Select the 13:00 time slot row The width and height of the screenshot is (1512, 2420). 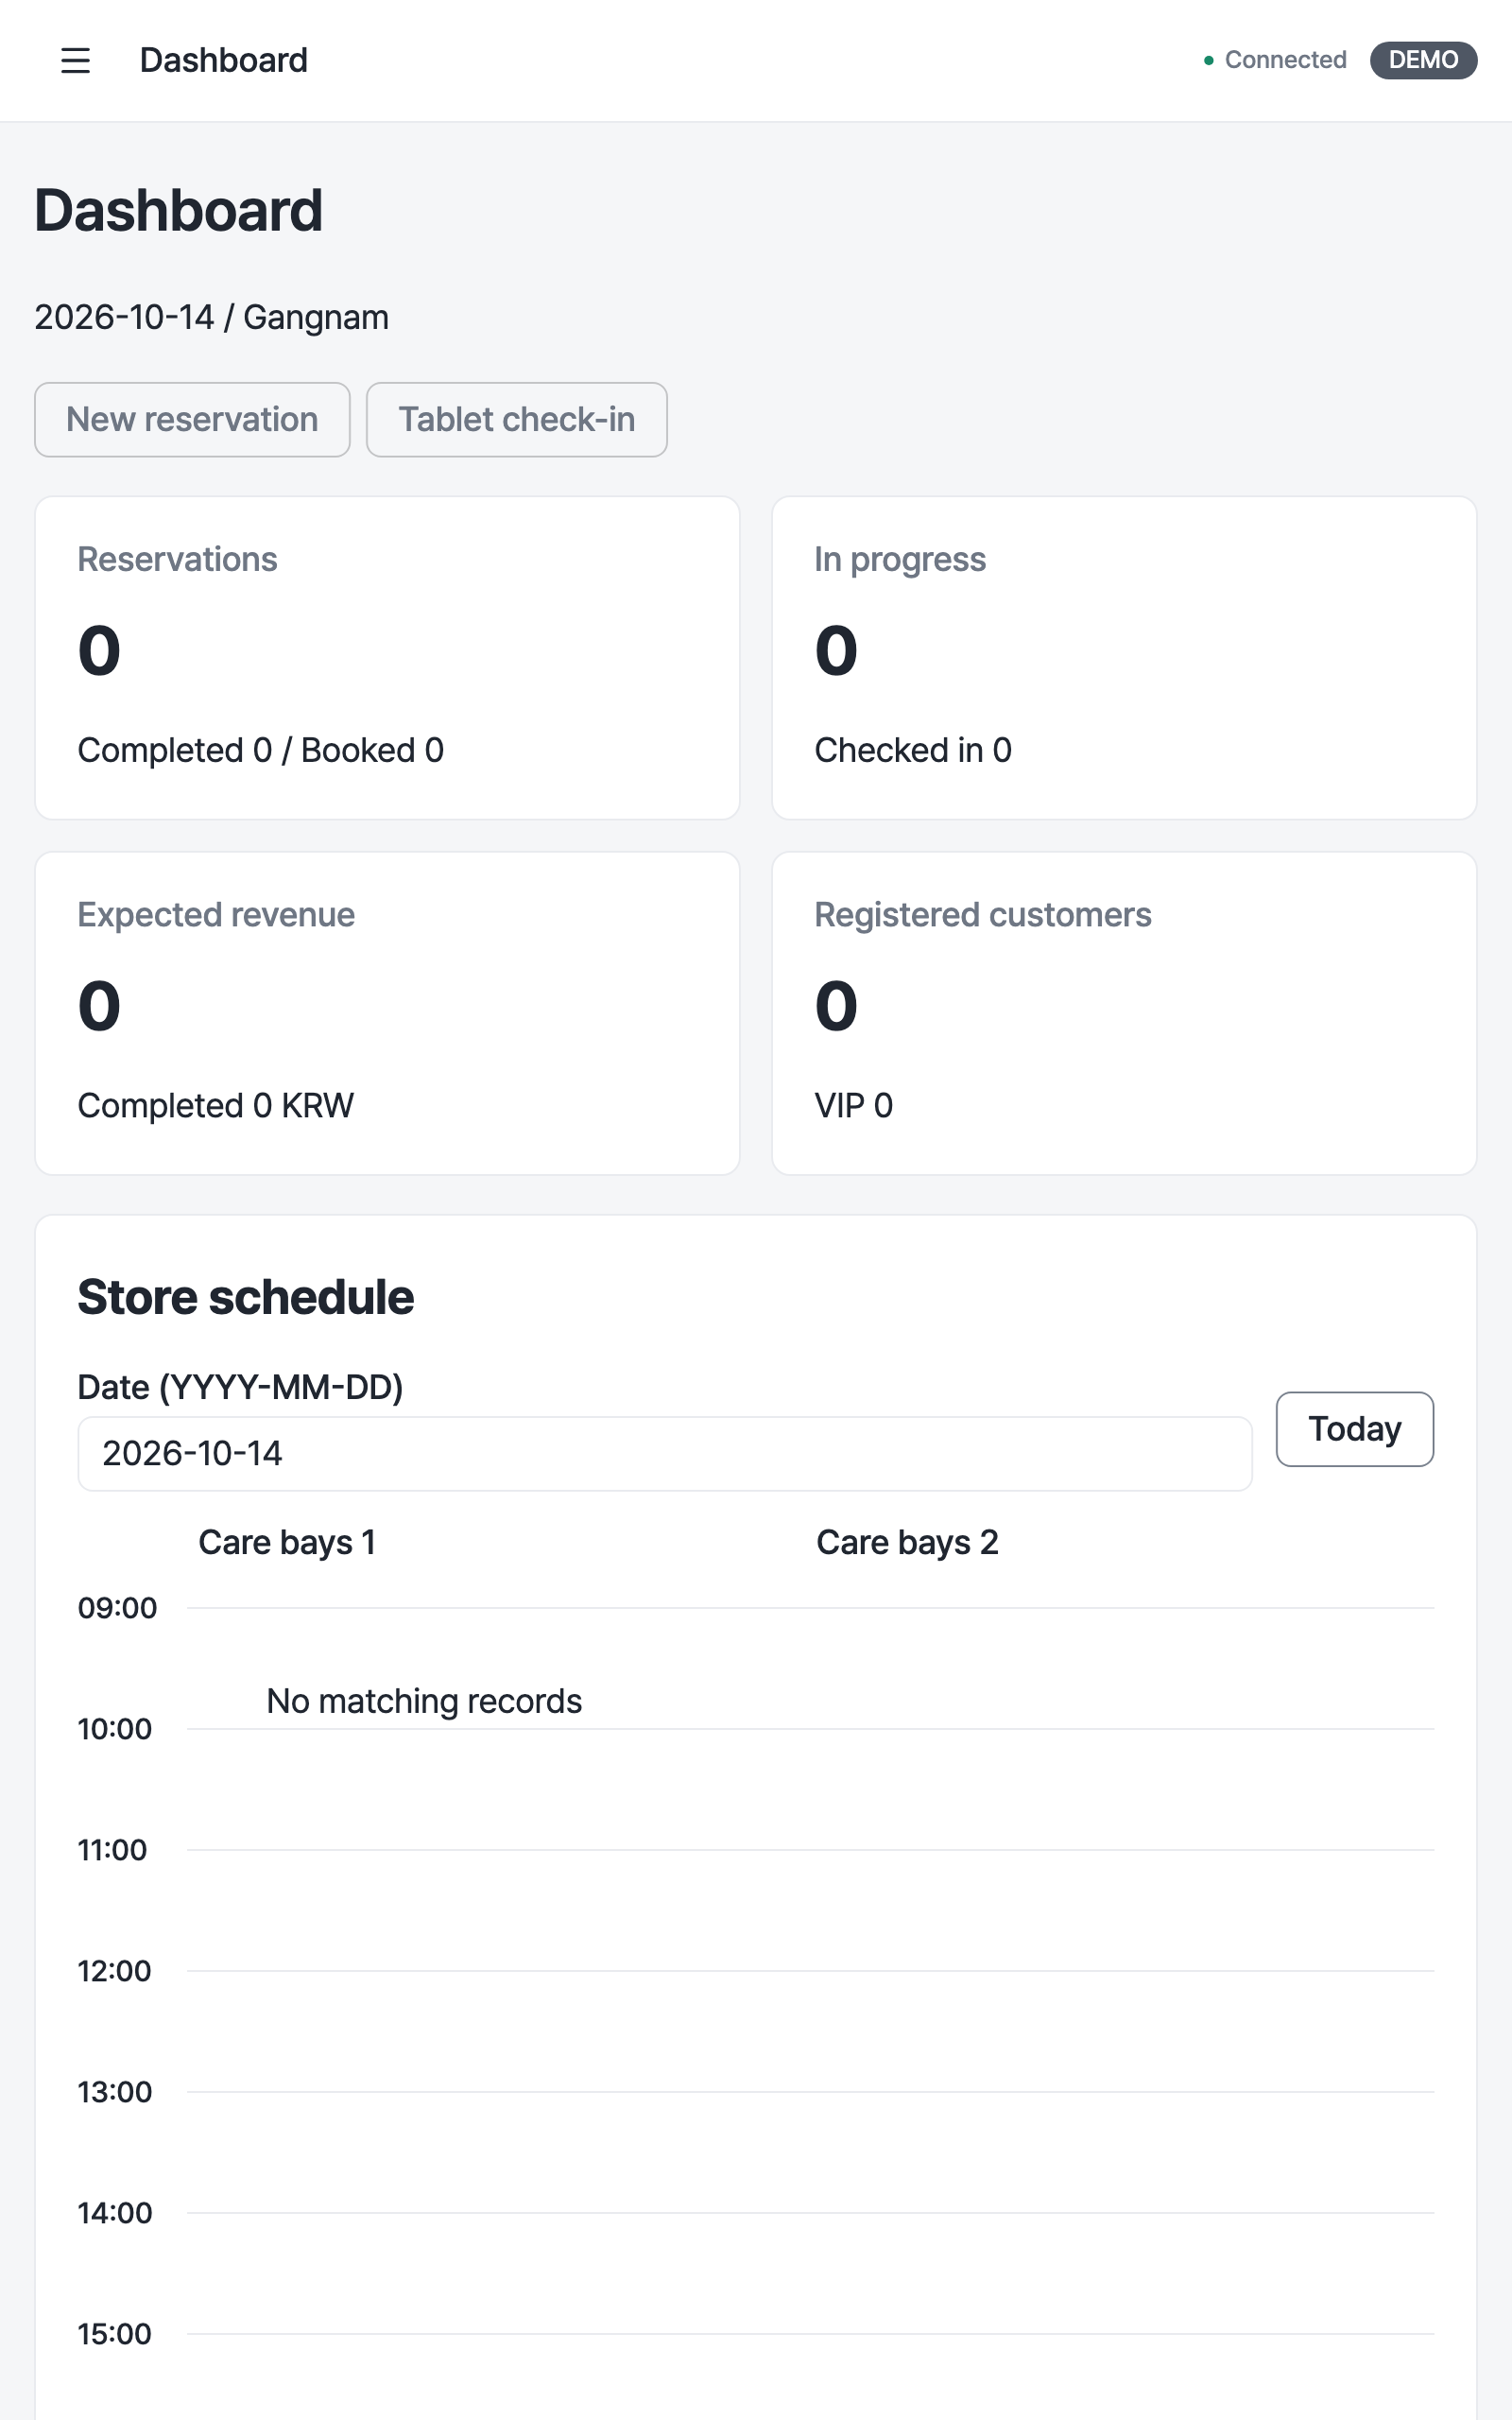tap(756, 2092)
